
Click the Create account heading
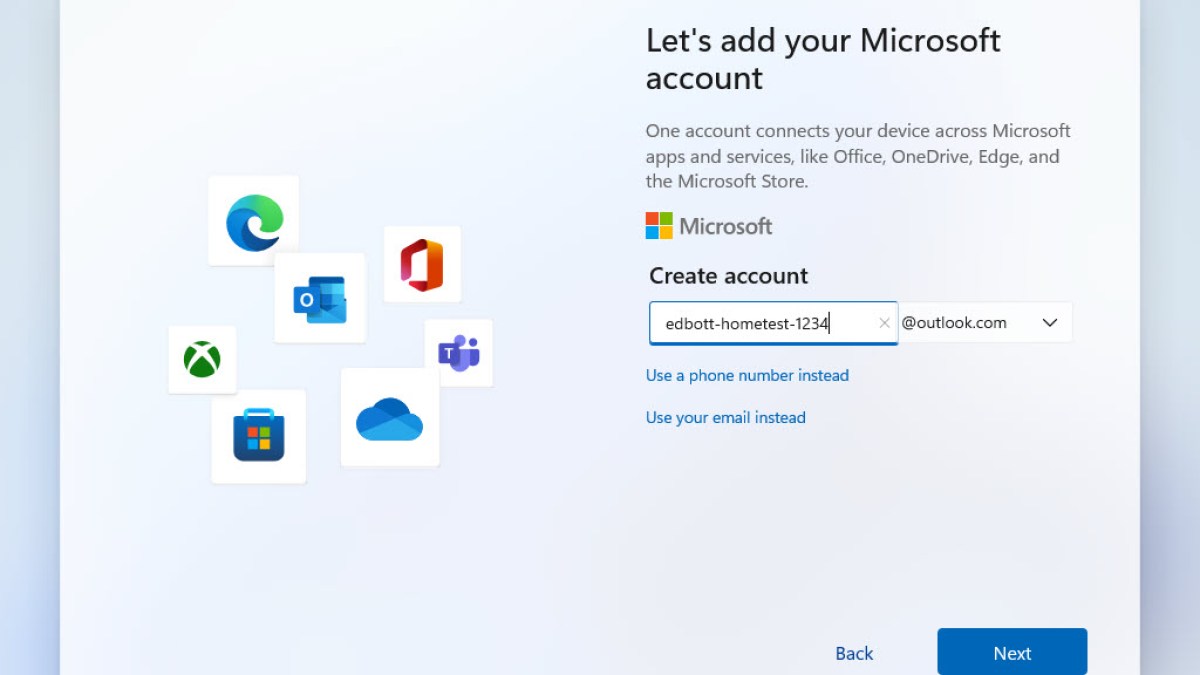tap(729, 276)
